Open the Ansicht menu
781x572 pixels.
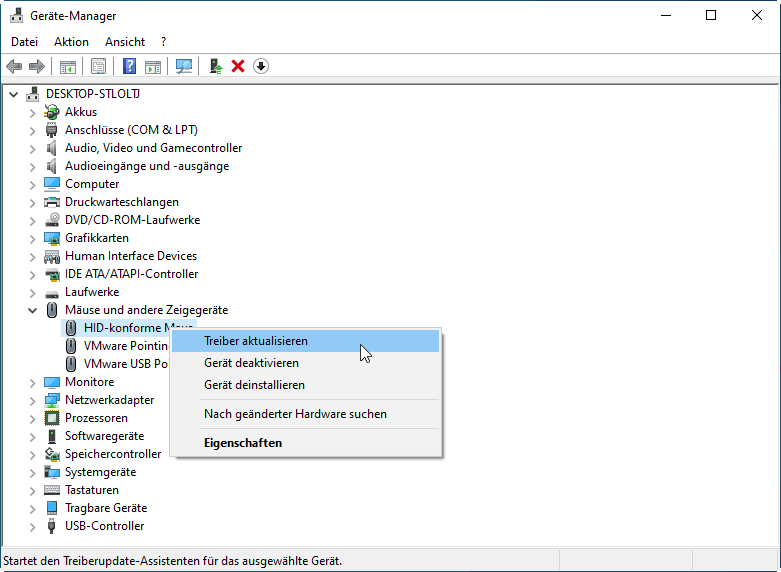coord(125,42)
